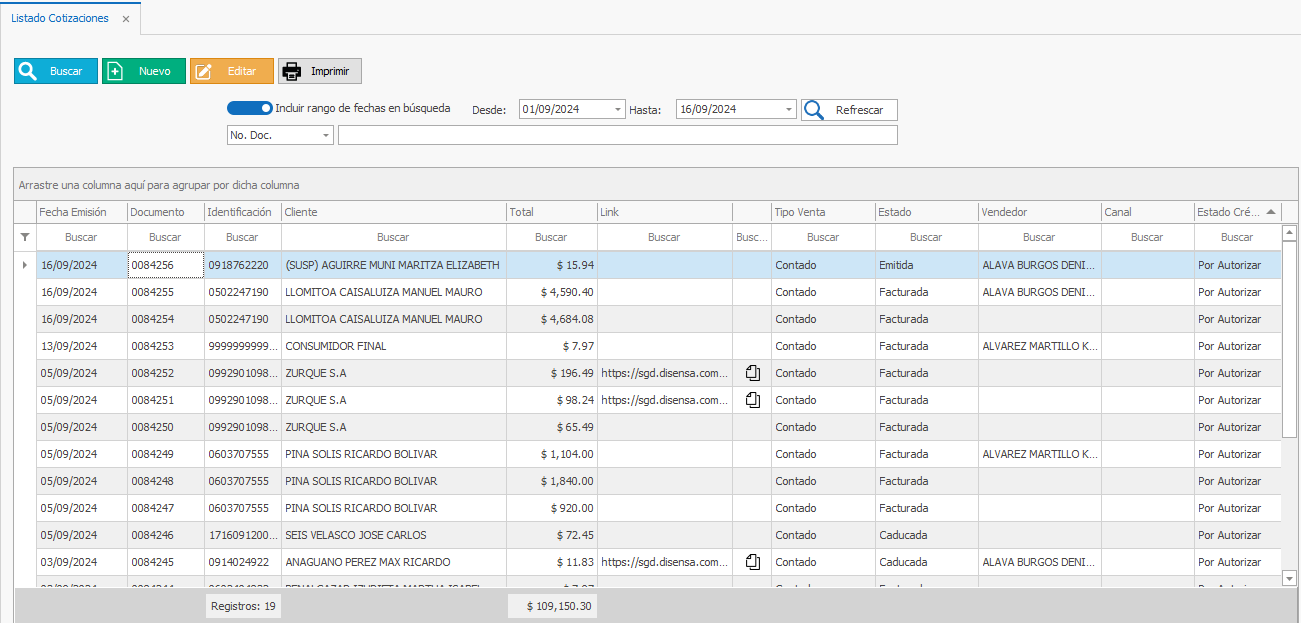Image resolution: width=1301 pixels, height=623 pixels.
Task: Open the Desde date dropdown
Action: coord(618,110)
